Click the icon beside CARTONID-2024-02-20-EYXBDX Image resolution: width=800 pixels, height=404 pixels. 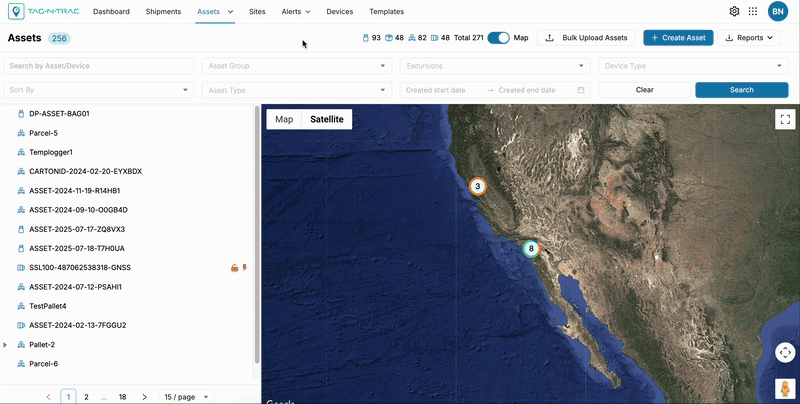pyautogui.click(x=21, y=171)
